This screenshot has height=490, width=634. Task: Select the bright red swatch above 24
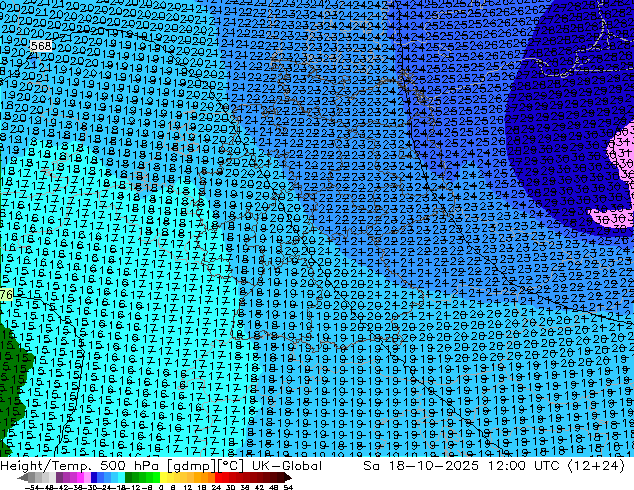click(218, 478)
